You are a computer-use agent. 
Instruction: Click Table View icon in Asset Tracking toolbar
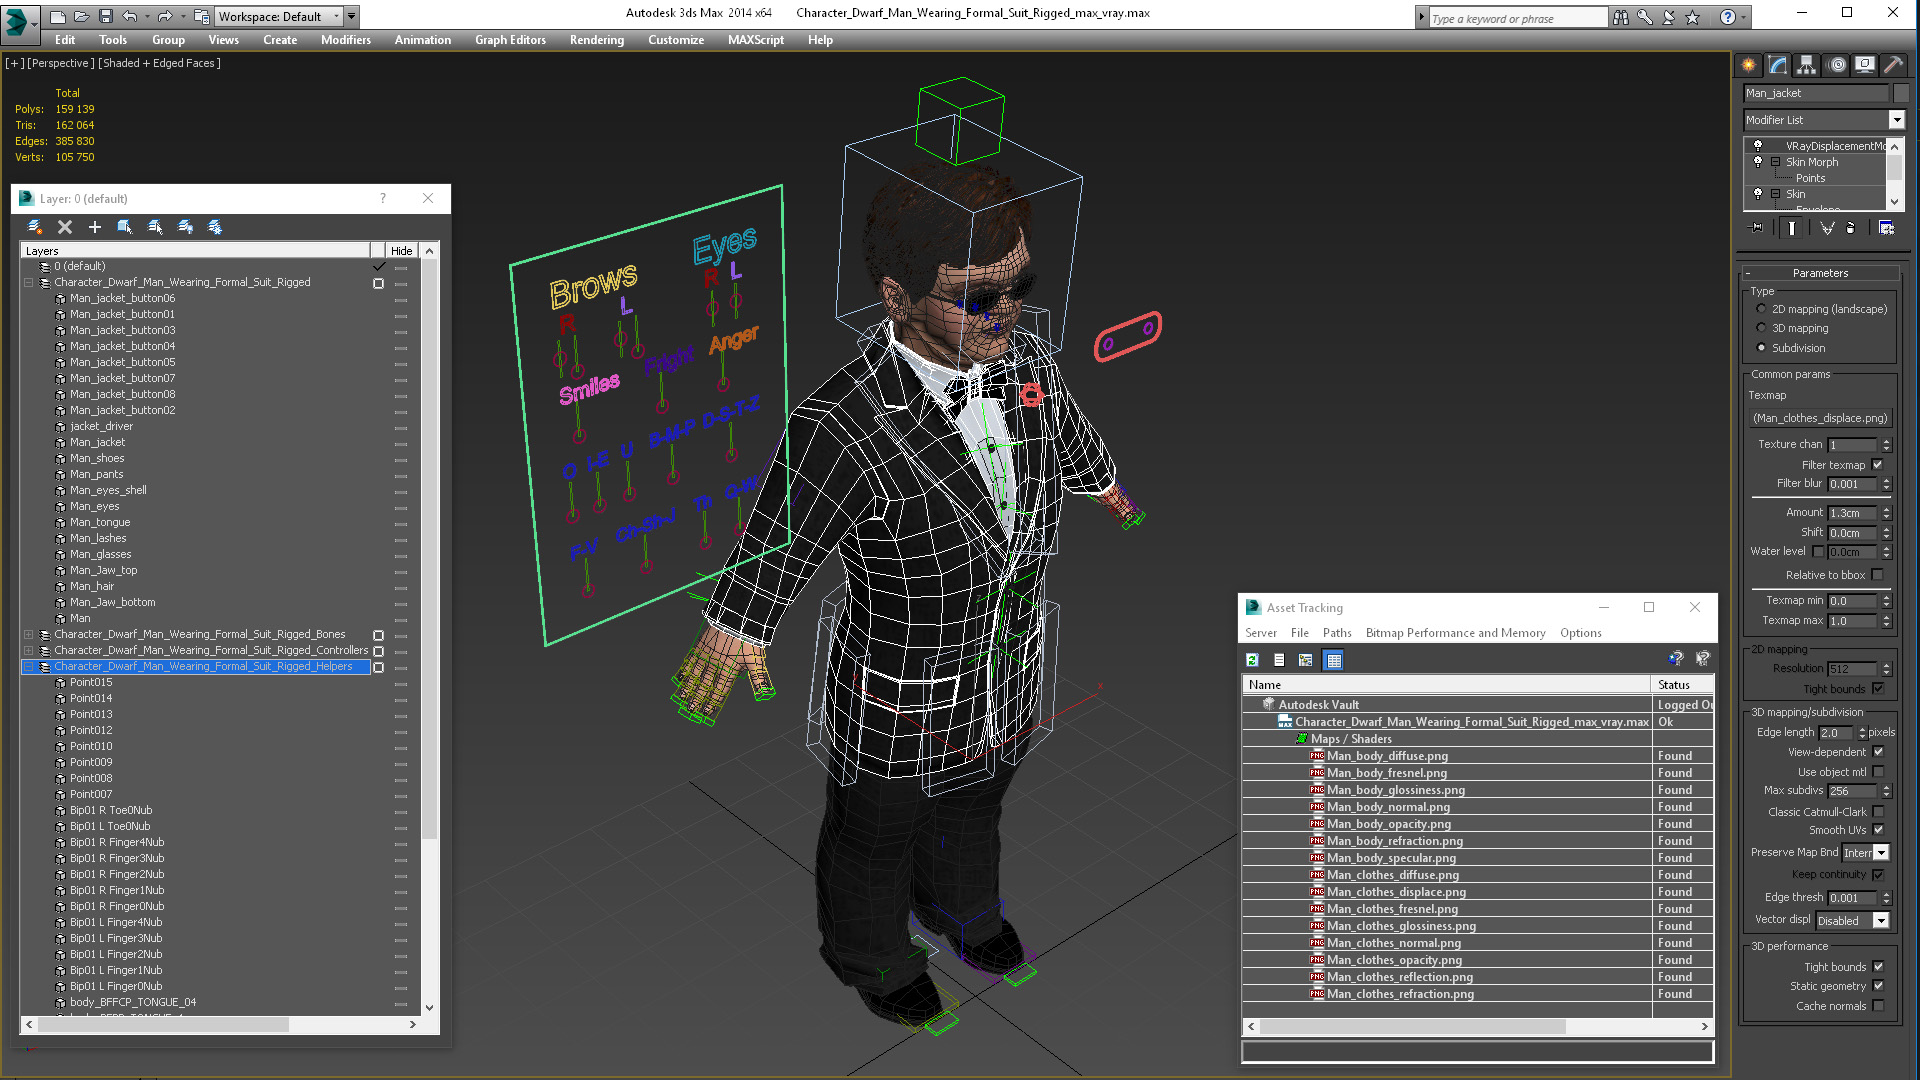1334,660
